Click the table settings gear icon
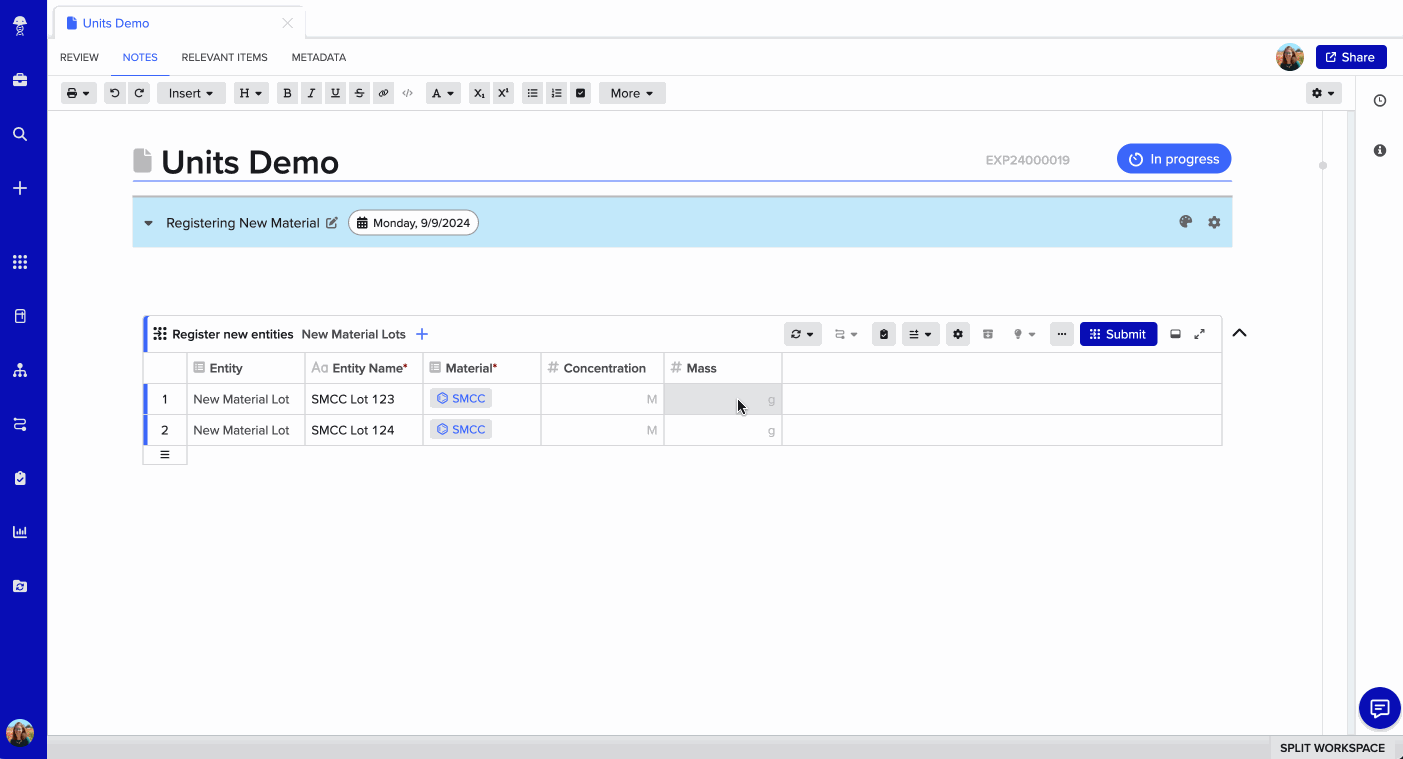This screenshot has height=759, width=1403. point(958,334)
